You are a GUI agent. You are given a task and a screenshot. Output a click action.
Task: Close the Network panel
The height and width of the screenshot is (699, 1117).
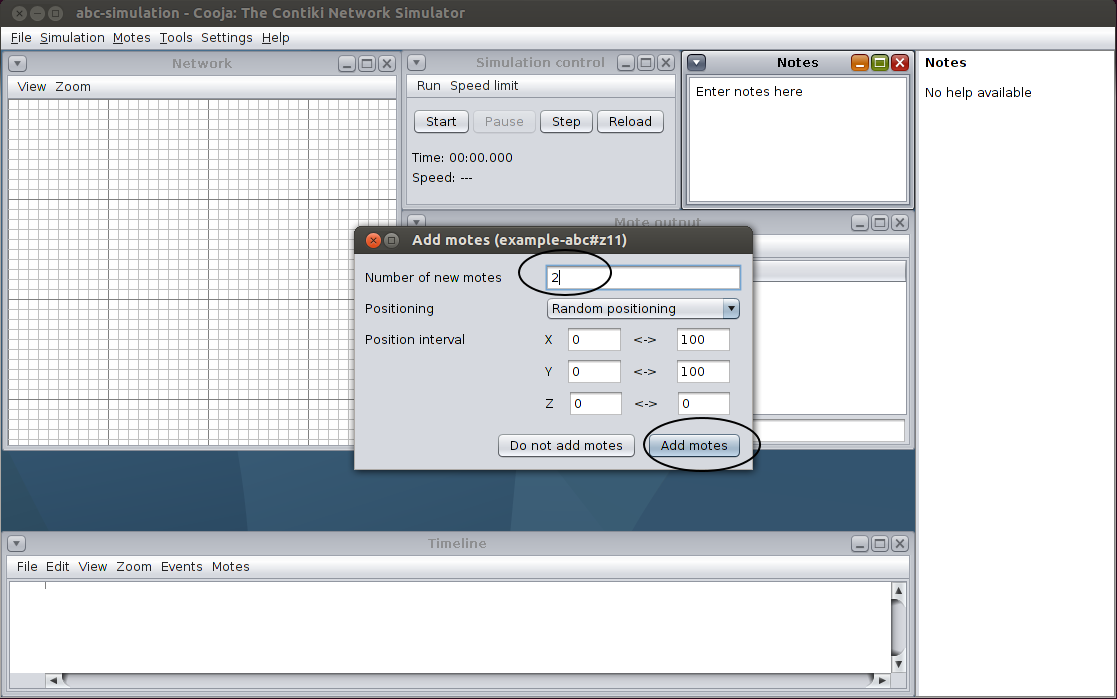pyautogui.click(x=387, y=64)
